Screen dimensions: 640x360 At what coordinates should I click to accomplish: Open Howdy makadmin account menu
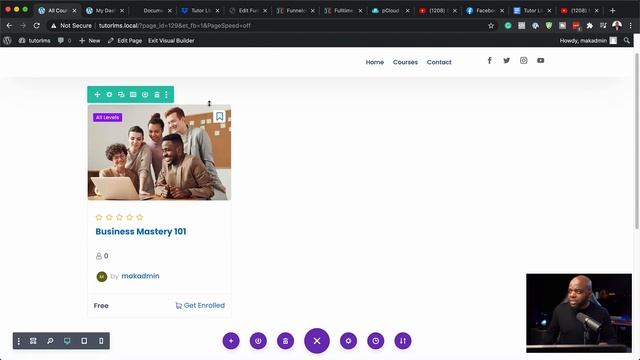coord(588,40)
